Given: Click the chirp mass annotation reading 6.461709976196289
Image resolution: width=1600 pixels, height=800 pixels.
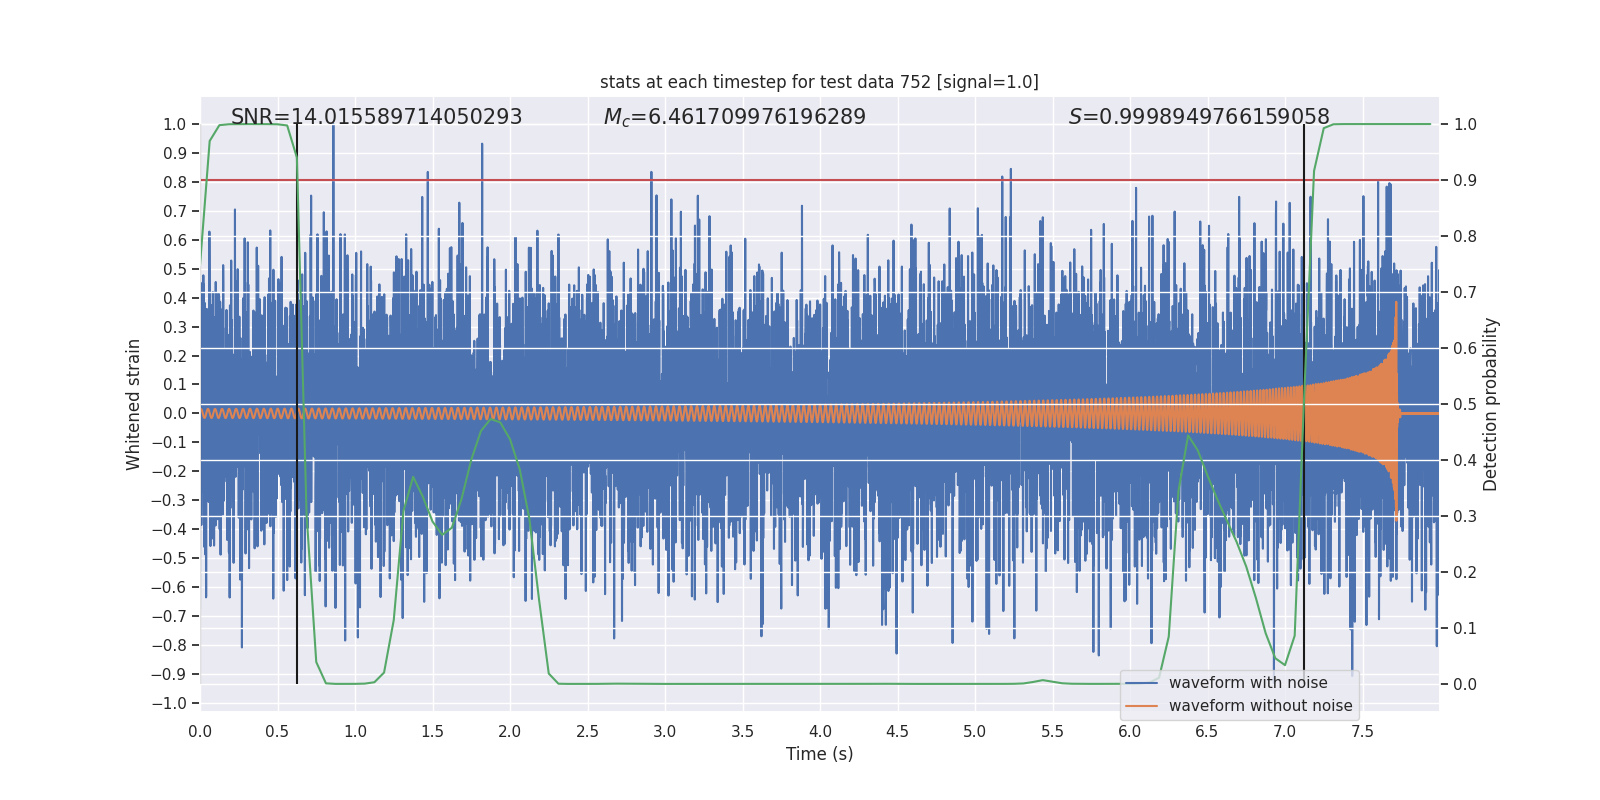Looking at the screenshot, I should [734, 117].
